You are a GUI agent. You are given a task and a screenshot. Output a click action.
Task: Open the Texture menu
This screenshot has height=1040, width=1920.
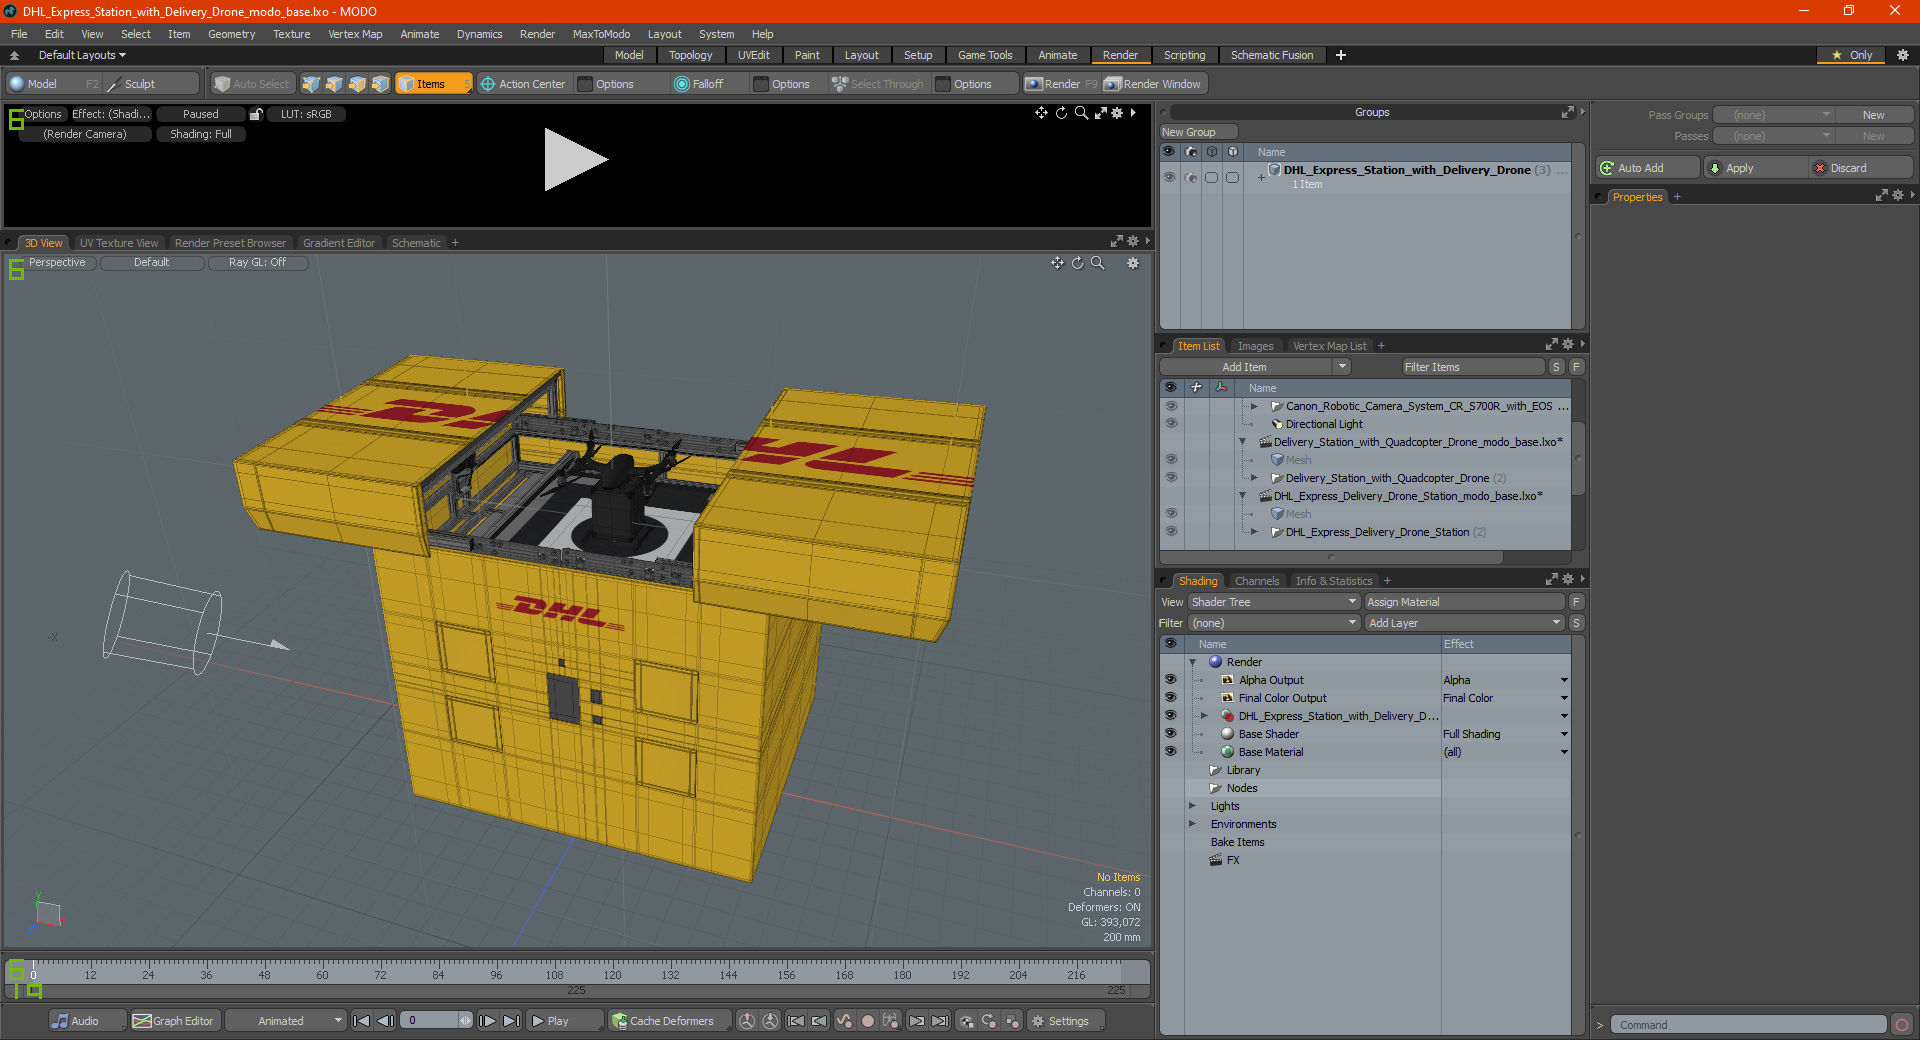point(292,34)
